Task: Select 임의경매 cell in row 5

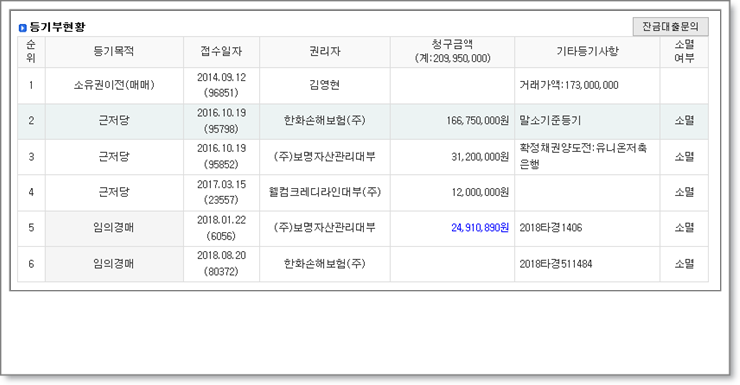Action: (x=114, y=228)
